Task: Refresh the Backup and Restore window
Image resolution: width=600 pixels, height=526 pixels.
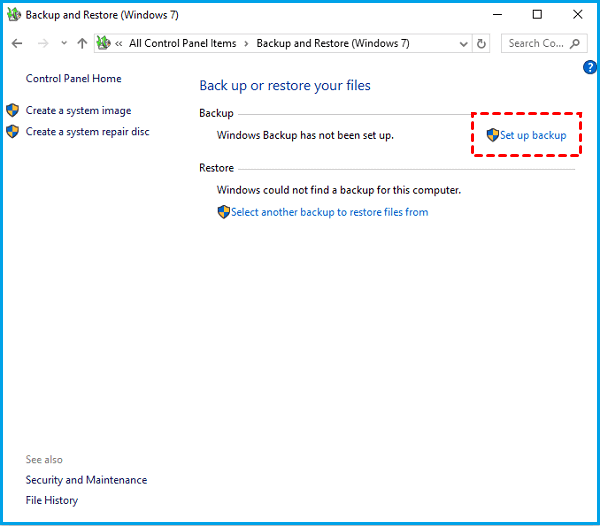Action: click(x=481, y=44)
